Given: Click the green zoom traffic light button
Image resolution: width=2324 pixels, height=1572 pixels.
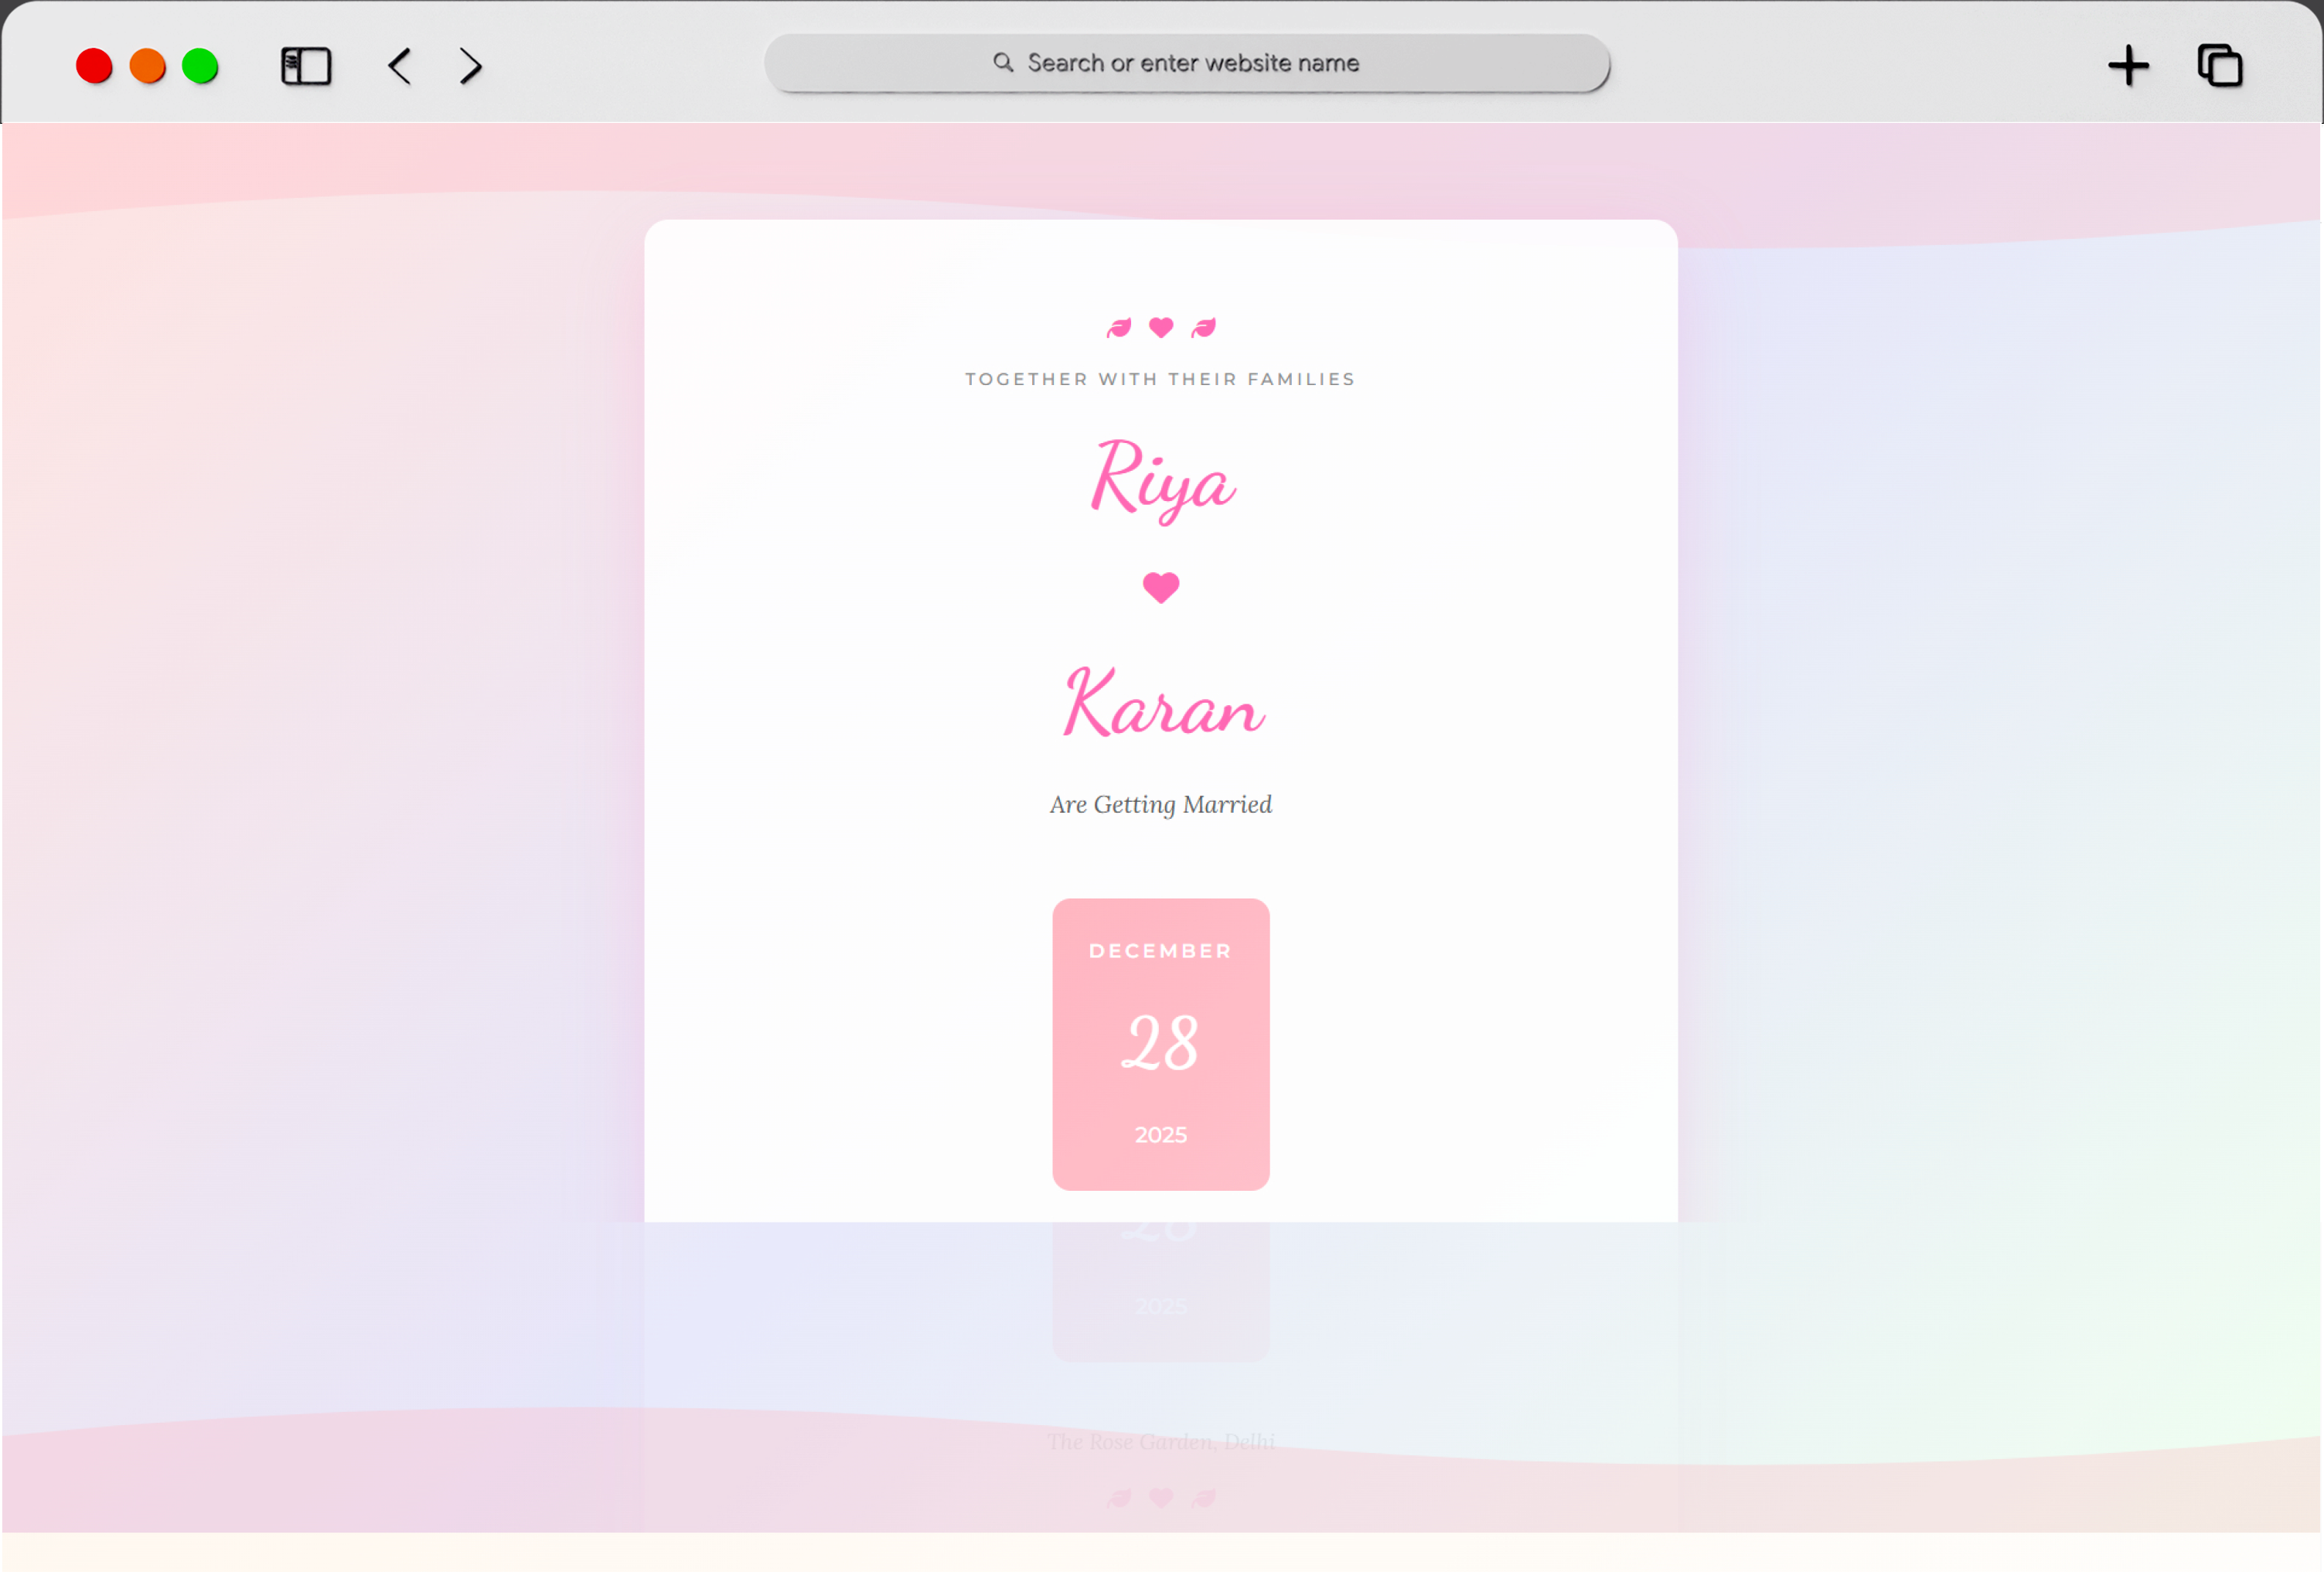Looking at the screenshot, I should pyautogui.click(x=200, y=66).
